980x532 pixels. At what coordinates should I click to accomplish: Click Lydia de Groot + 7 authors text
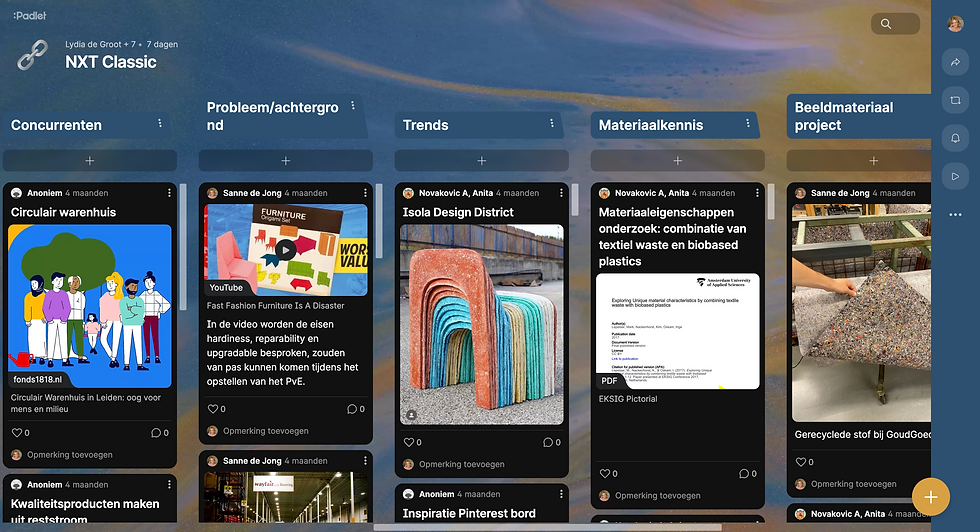point(100,44)
